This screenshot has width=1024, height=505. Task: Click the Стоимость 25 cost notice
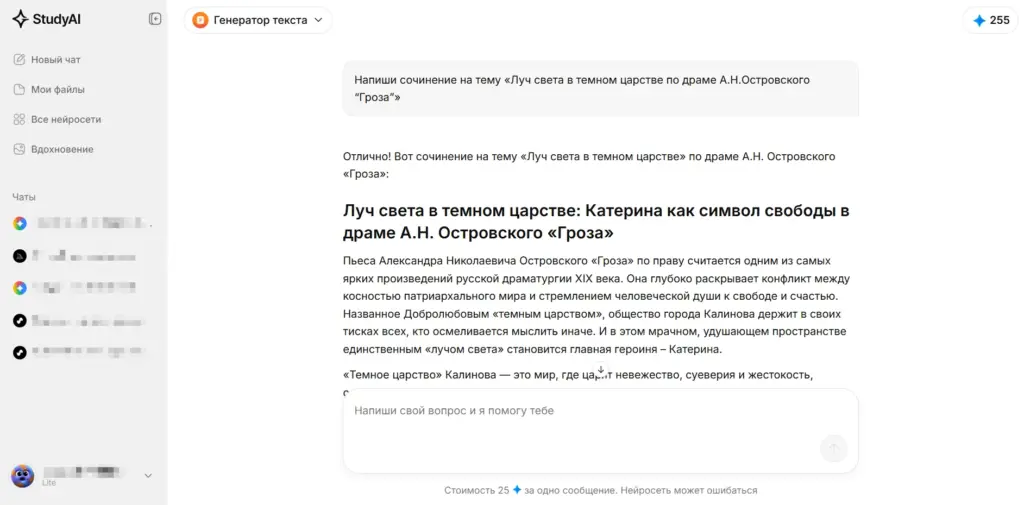(x=600, y=490)
